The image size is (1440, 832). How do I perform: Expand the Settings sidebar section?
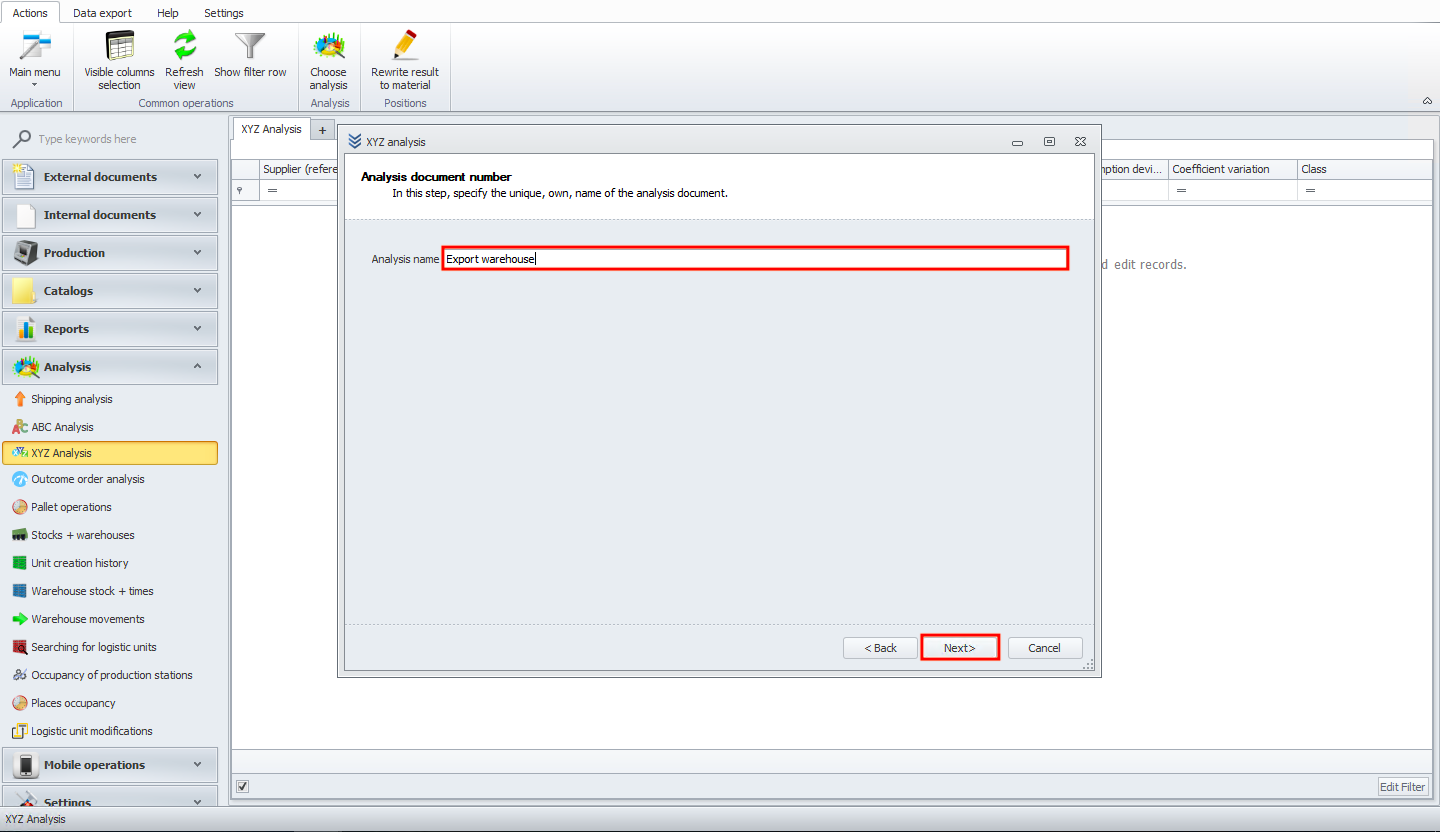pyautogui.click(x=110, y=796)
